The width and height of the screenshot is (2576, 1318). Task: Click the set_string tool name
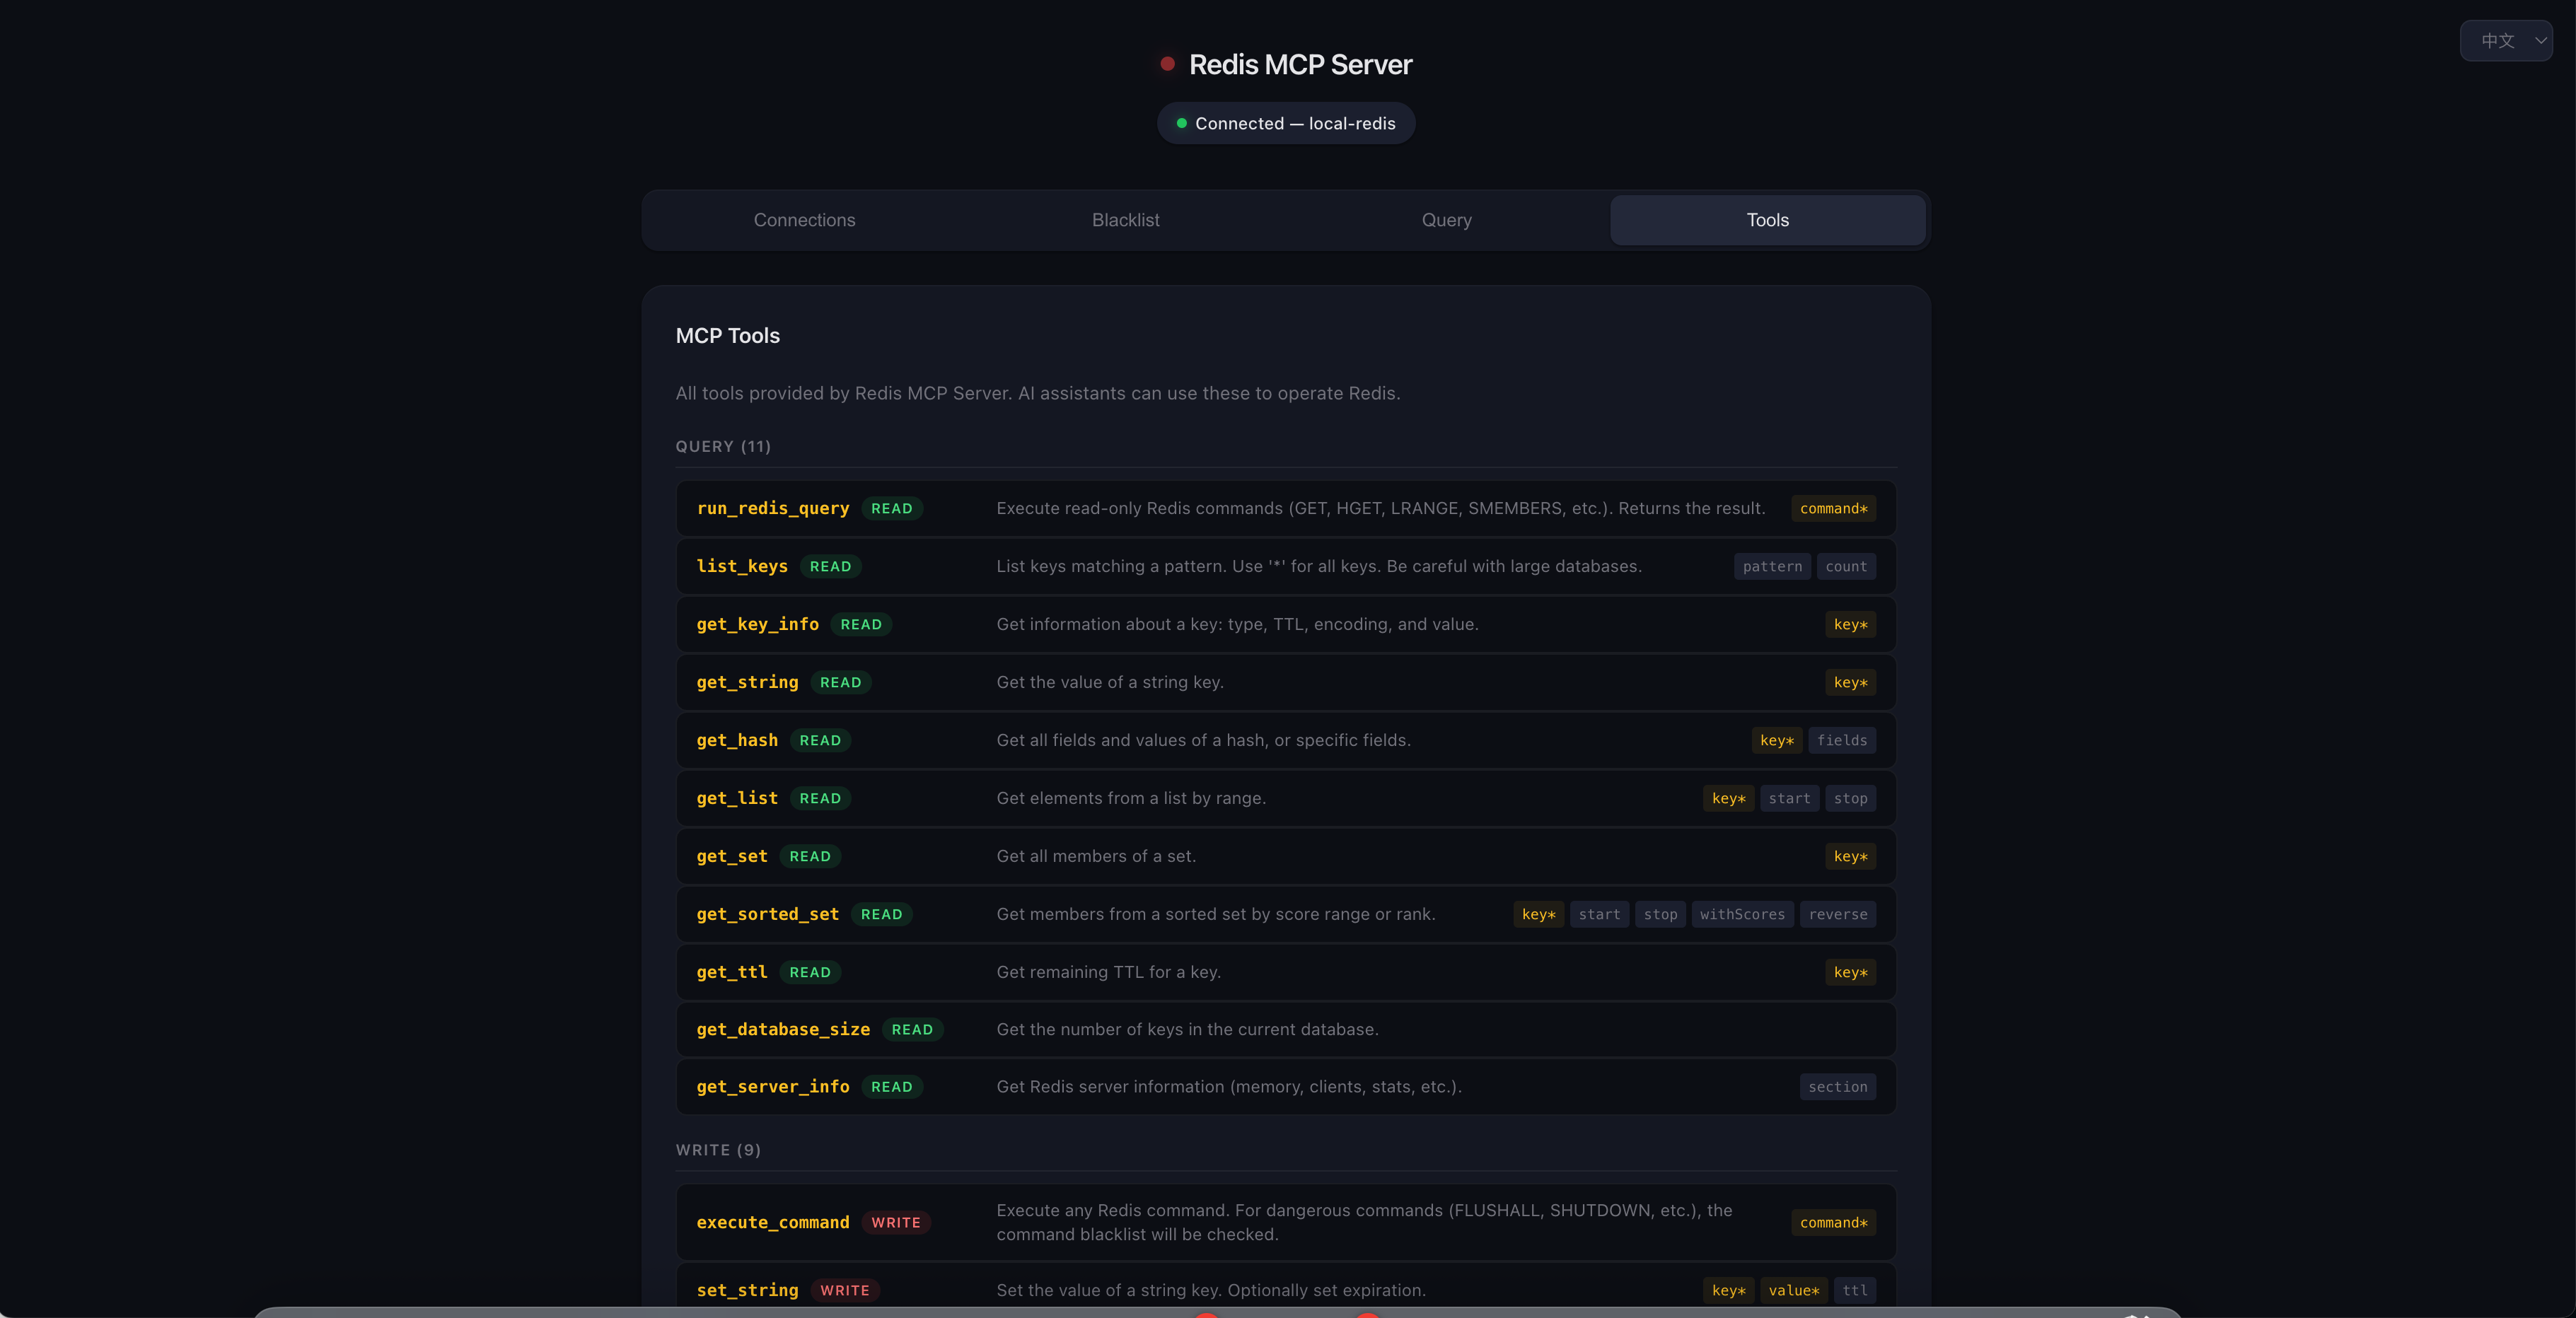click(747, 1290)
